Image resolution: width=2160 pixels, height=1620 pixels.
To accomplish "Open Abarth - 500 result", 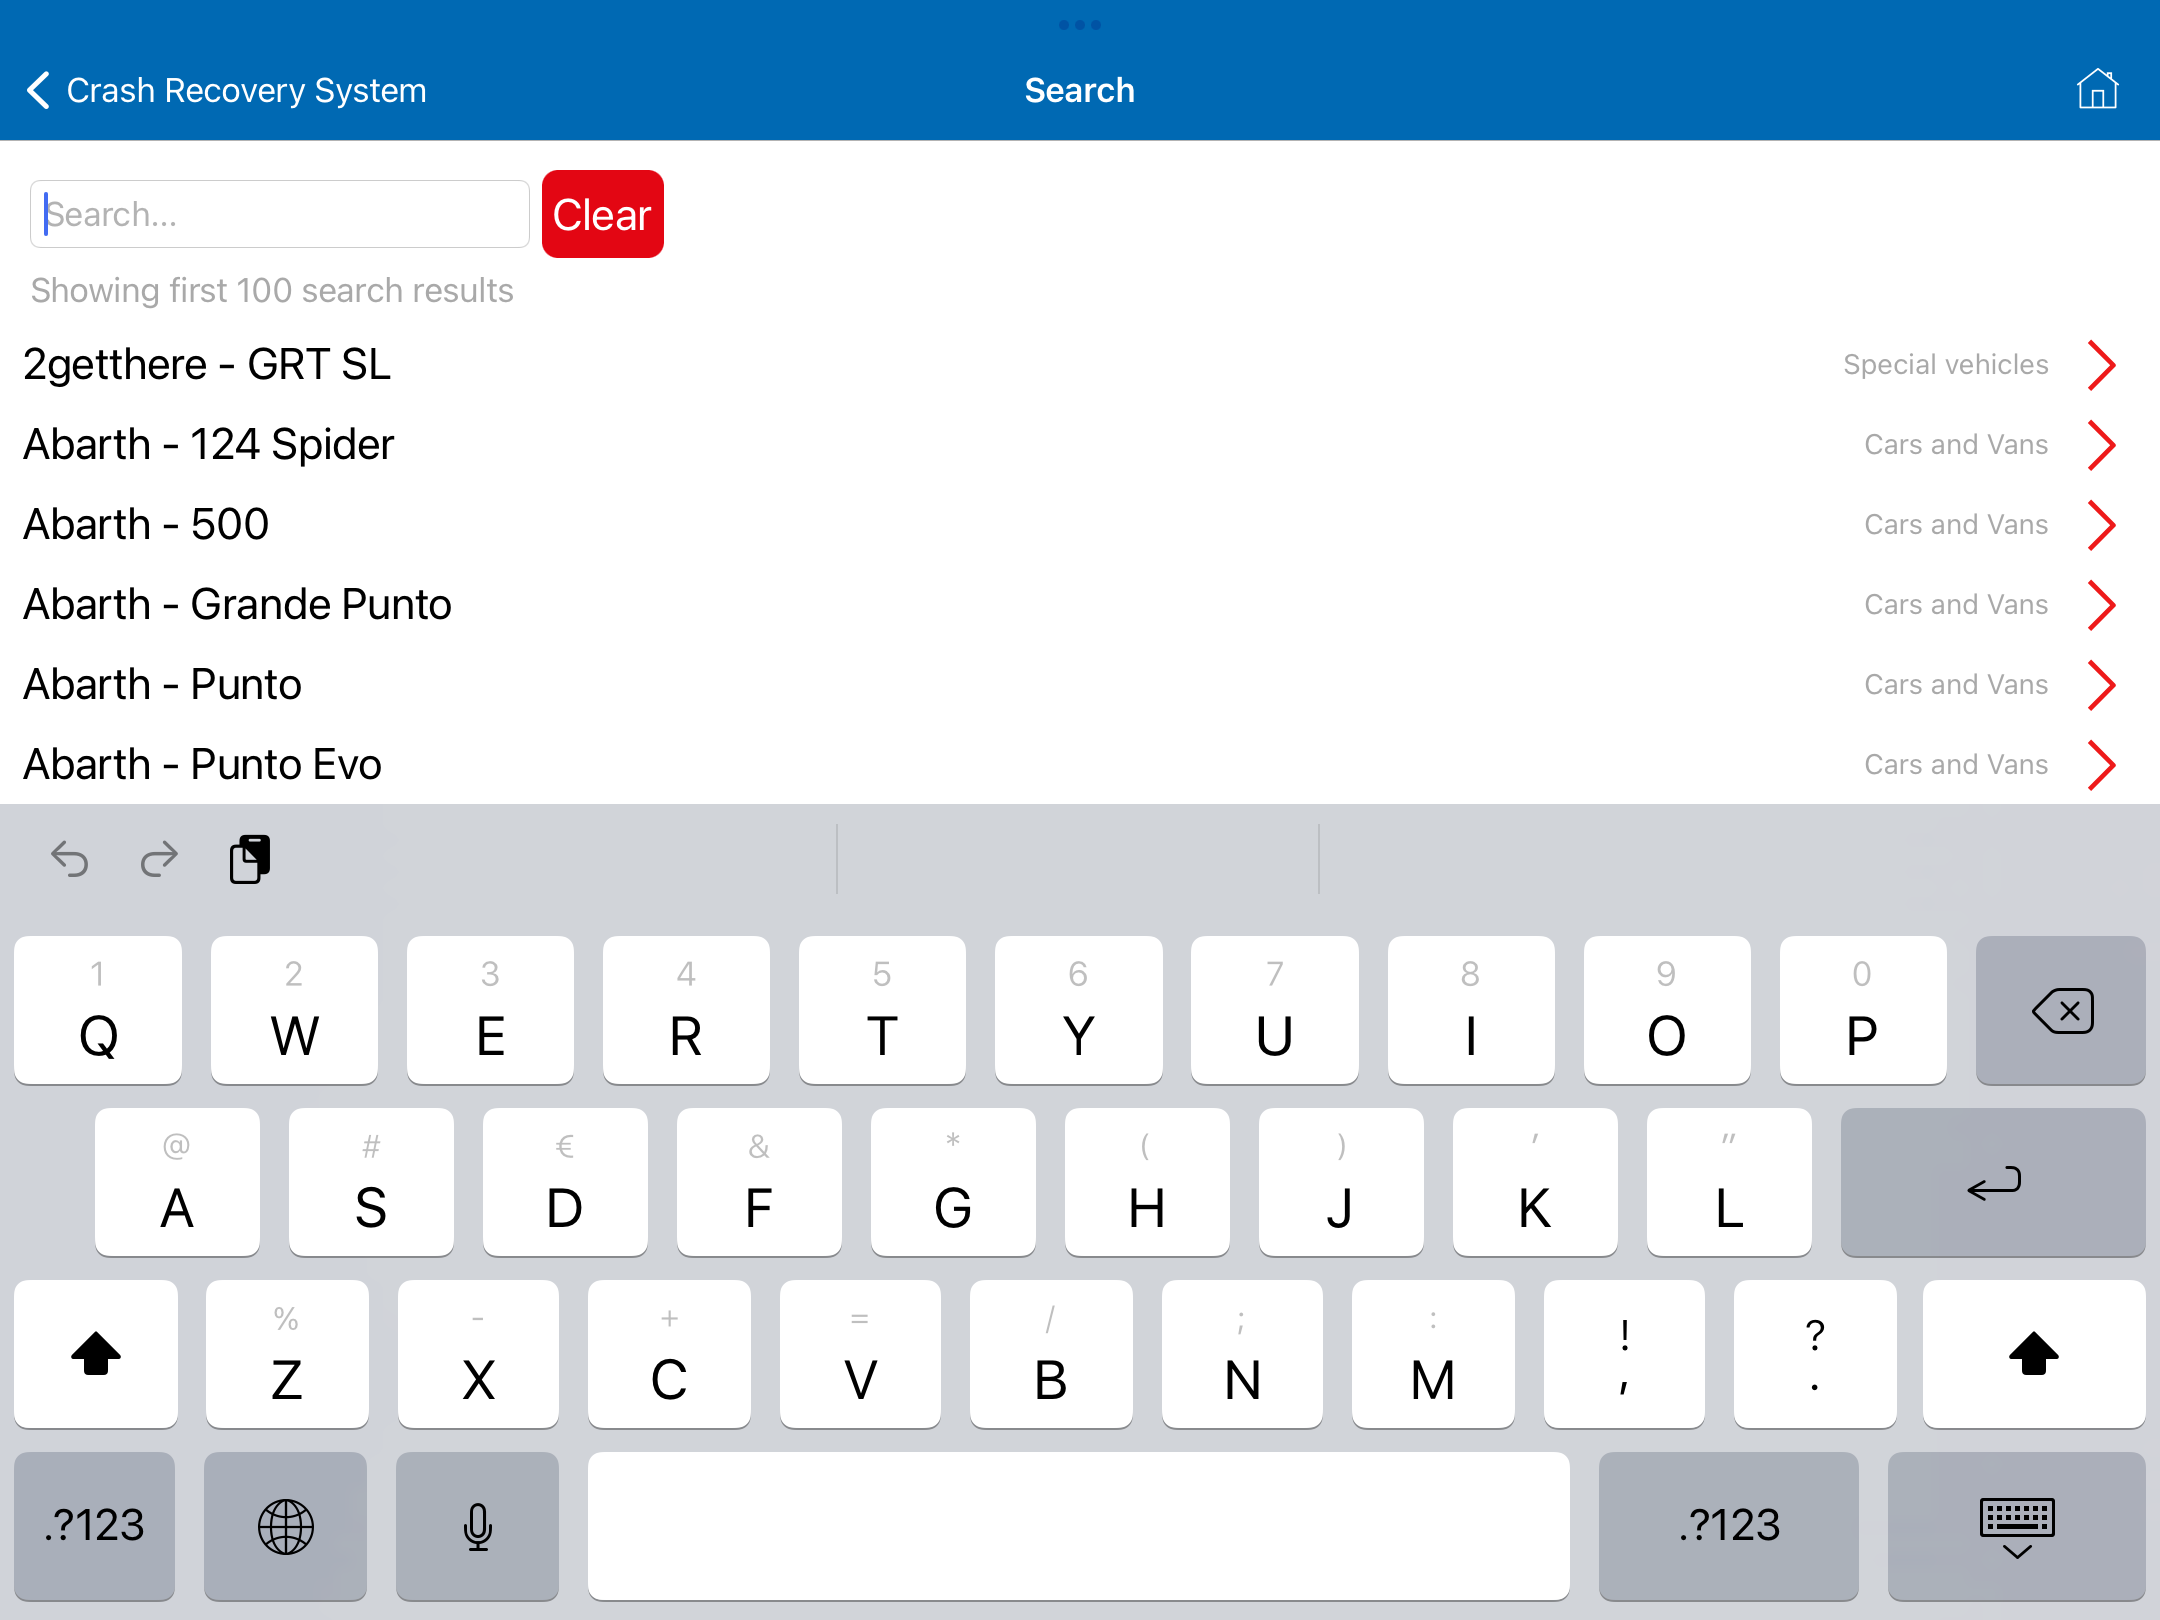I will (1080, 524).
